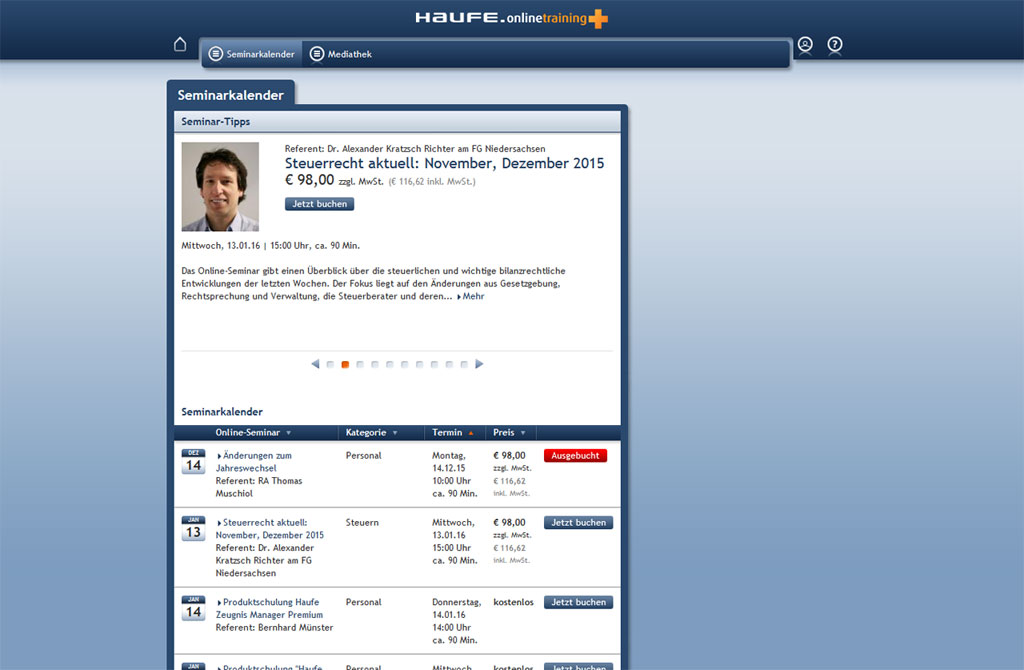Go to the home icon
Image resolution: width=1024 pixels, height=670 pixels.
180,44
